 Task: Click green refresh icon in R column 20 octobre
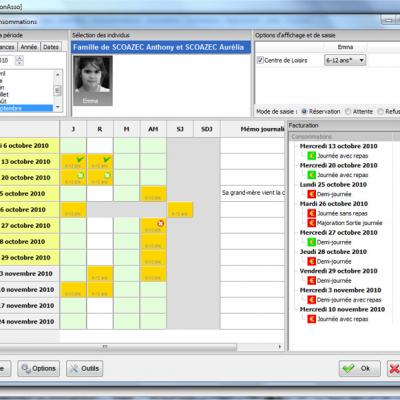coord(107,175)
